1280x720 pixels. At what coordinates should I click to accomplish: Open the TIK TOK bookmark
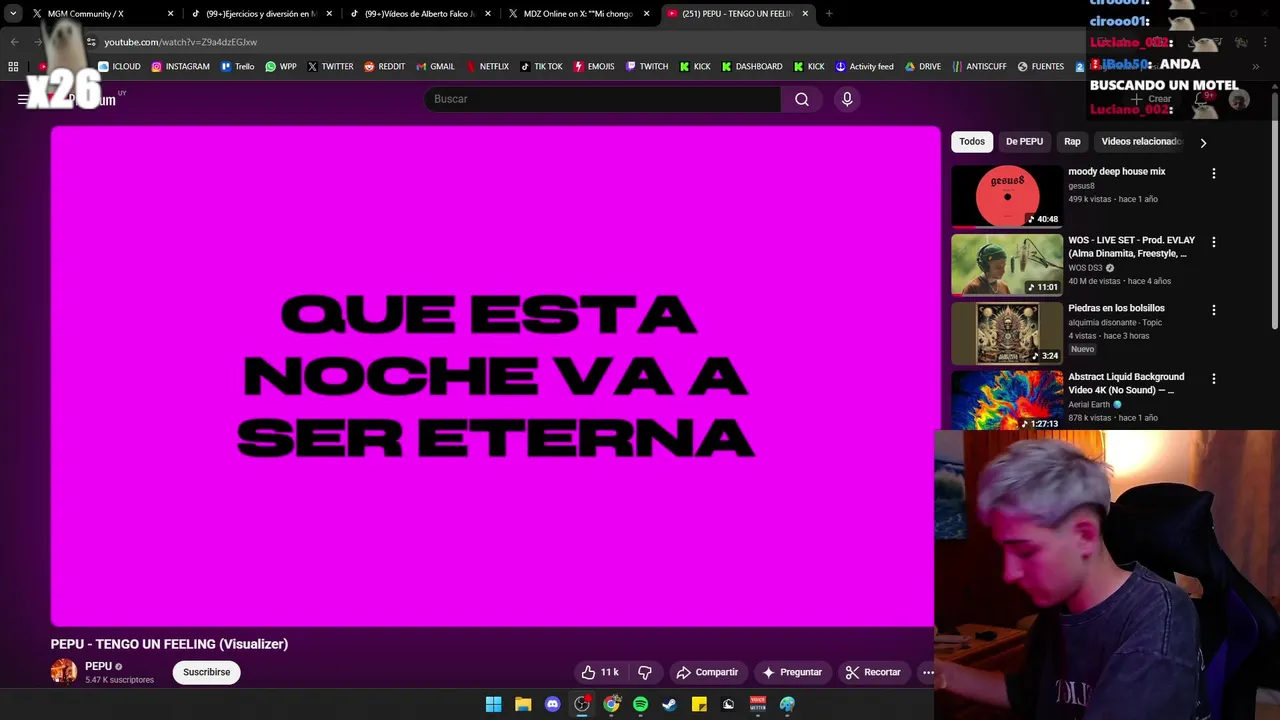[541, 67]
